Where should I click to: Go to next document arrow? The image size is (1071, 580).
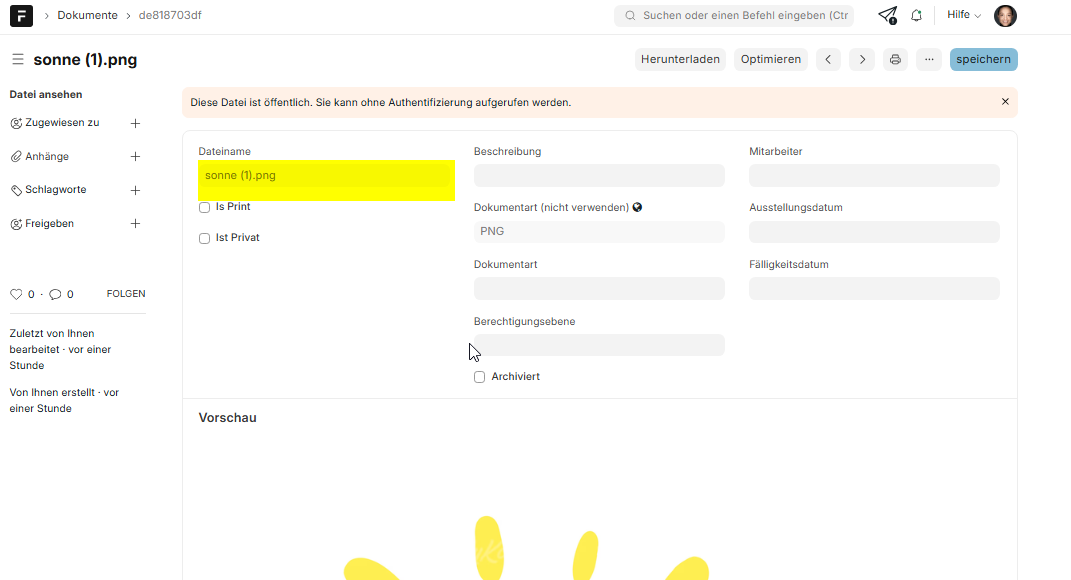pyautogui.click(x=862, y=60)
